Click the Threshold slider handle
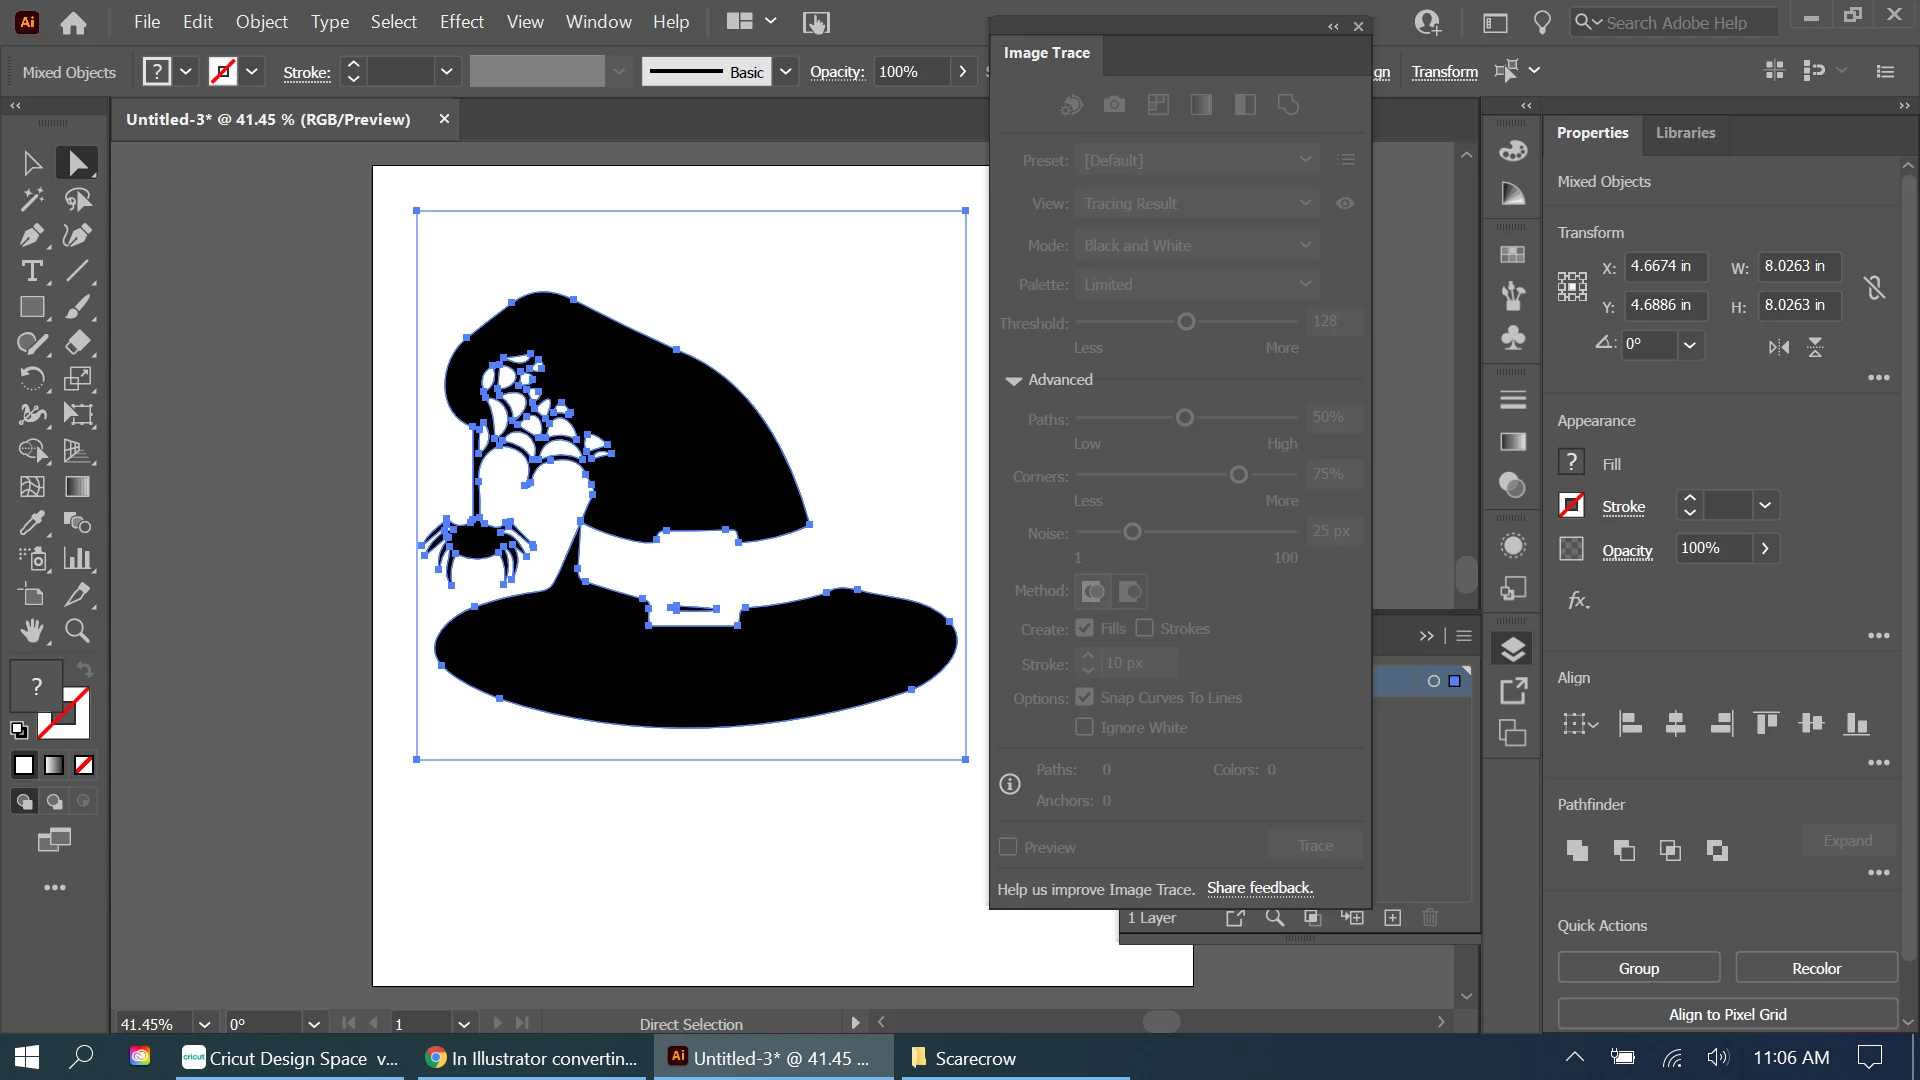The width and height of the screenshot is (1920, 1080). click(1186, 322)
